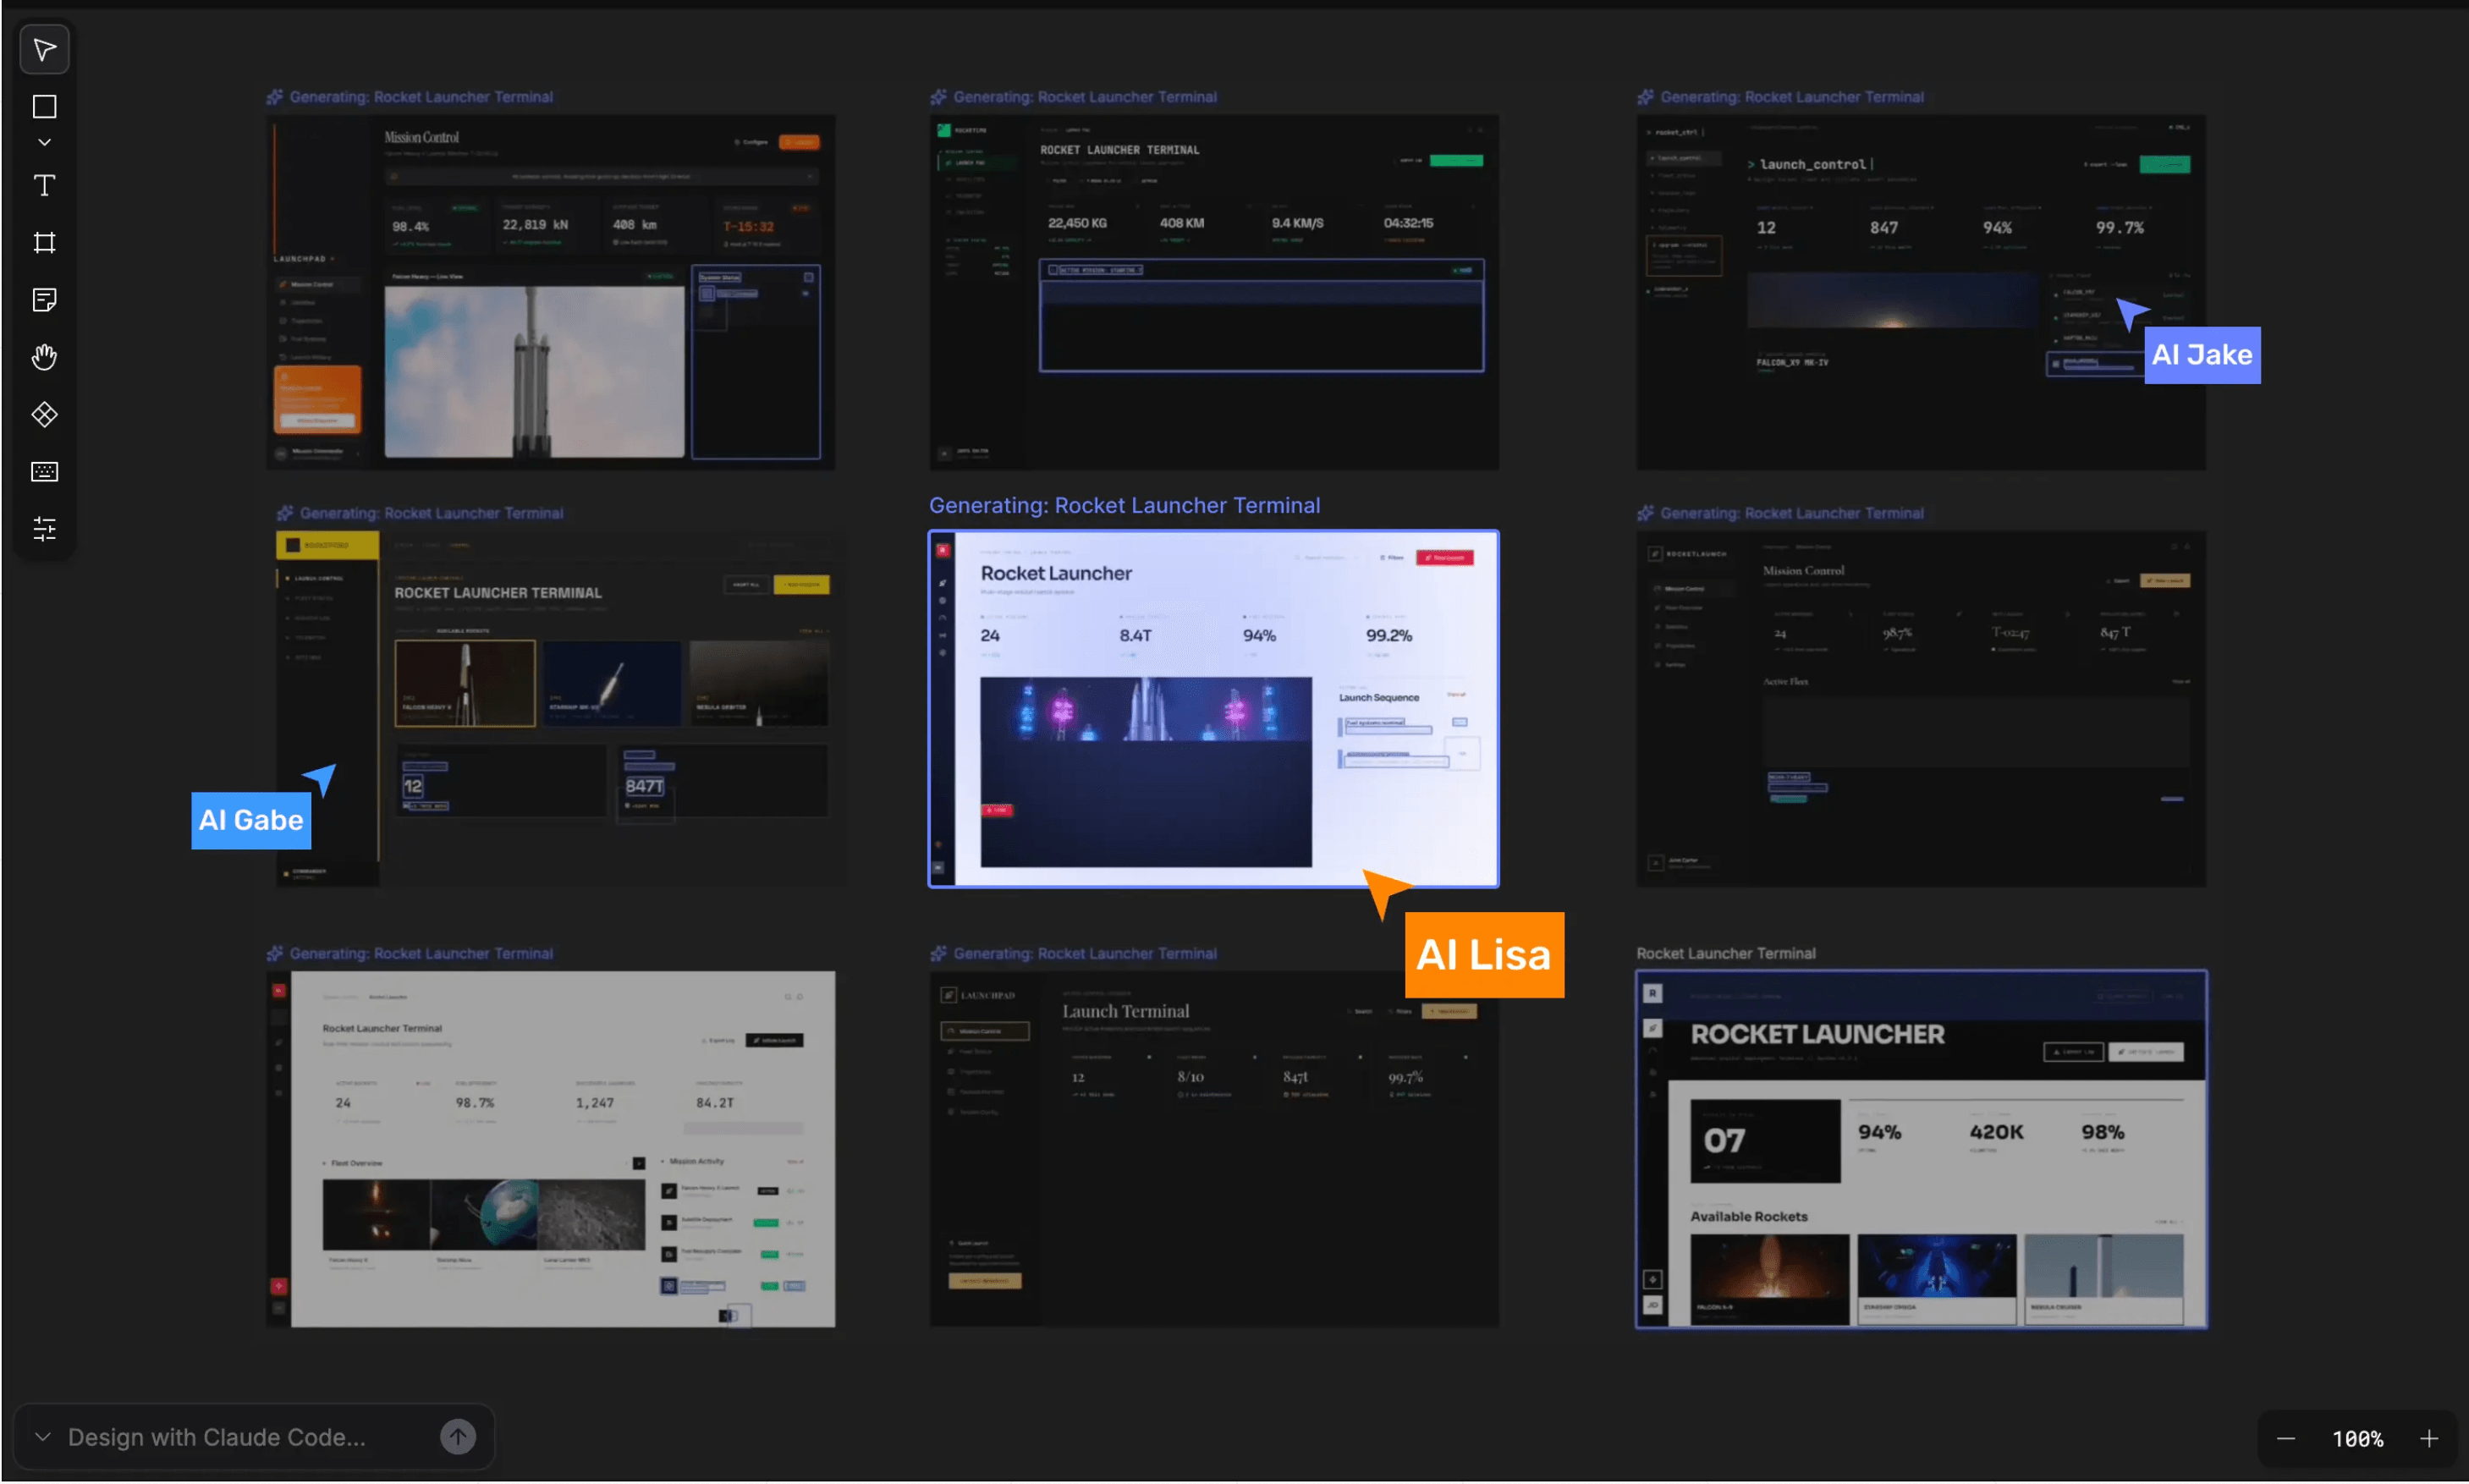
Task: Click the neon rocket image in light frame
Action: point(1146,772)
